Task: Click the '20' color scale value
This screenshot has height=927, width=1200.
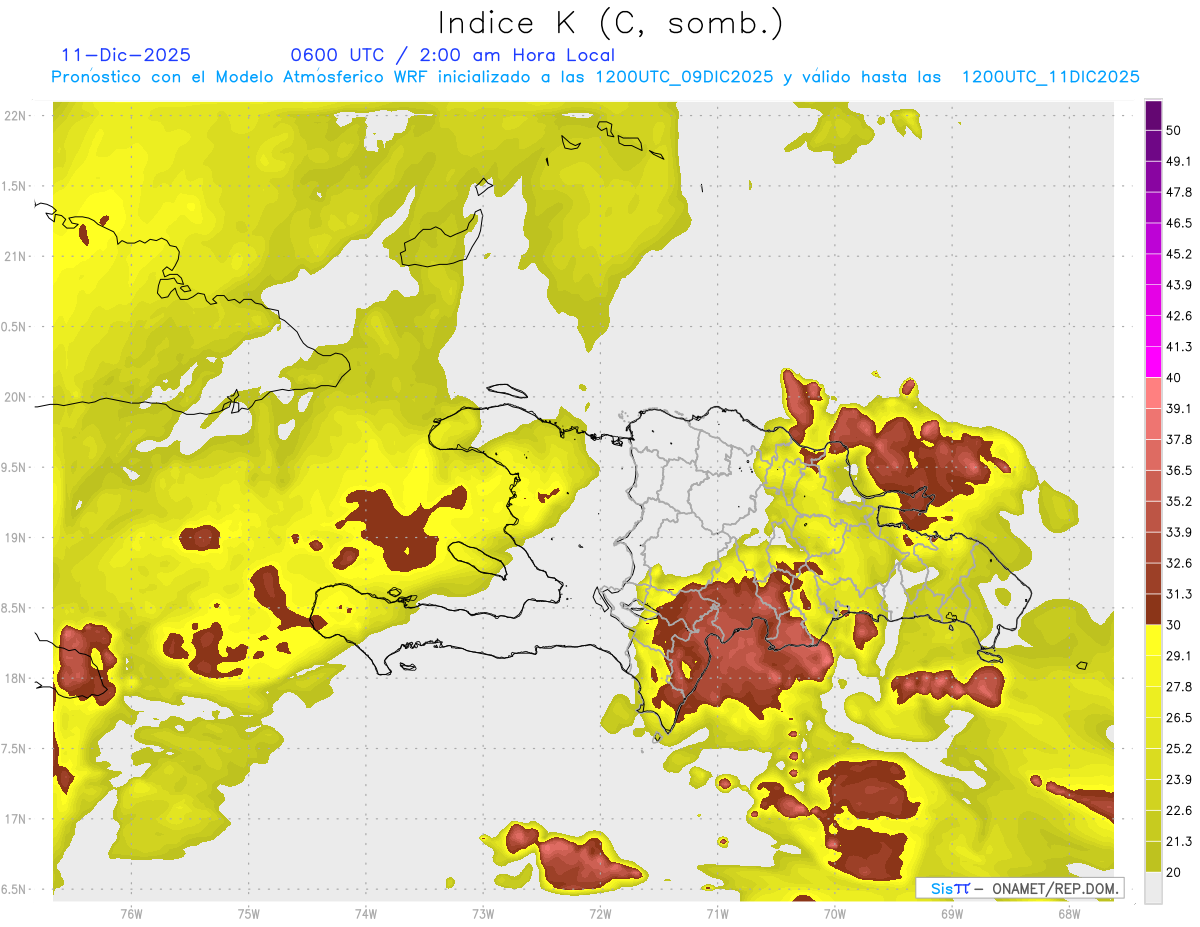Action: click(1173, 872)
